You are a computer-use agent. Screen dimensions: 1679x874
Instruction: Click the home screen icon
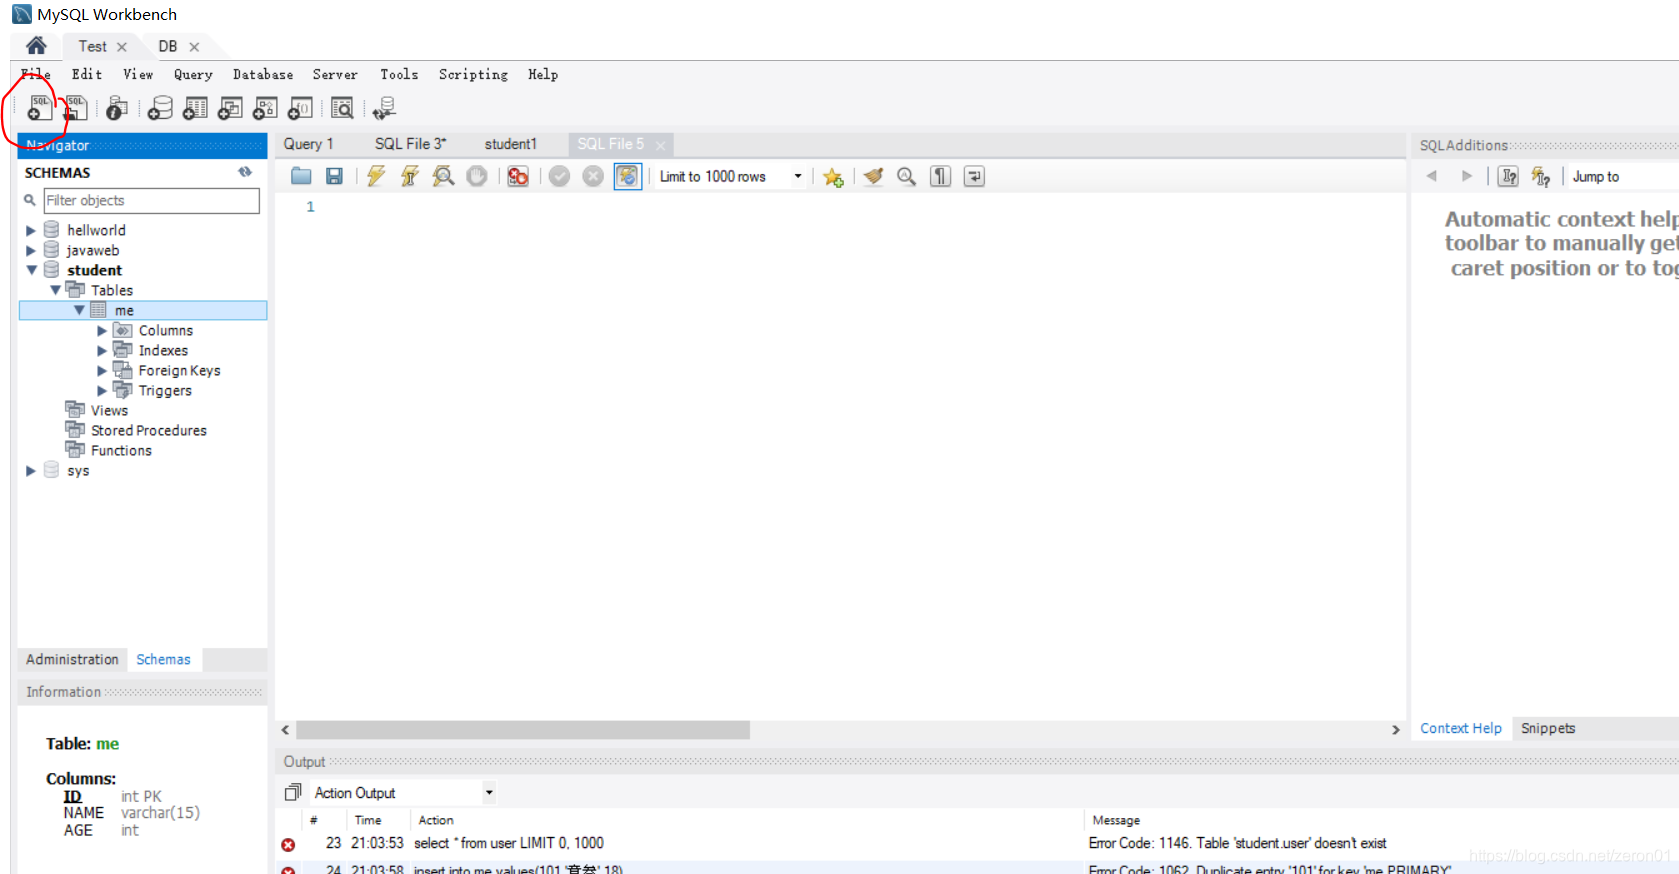(x=36, y=45)
